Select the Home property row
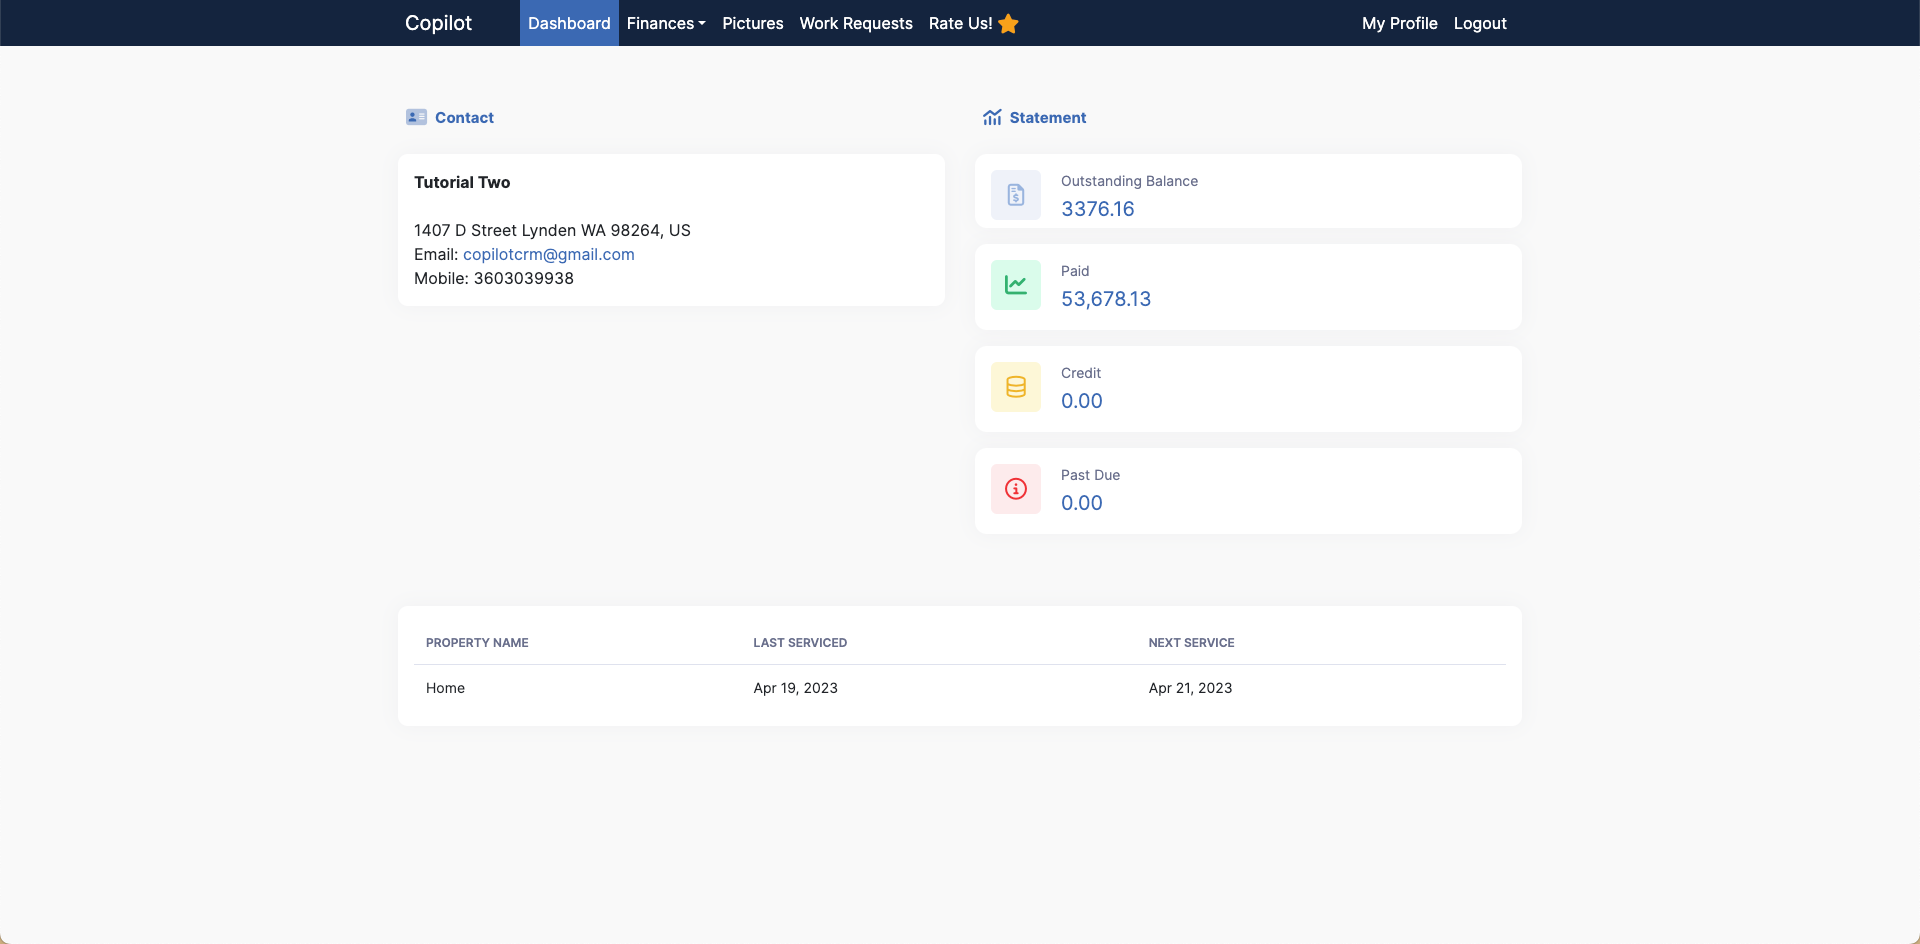Viewport: 1920px width, 944px height. click(960, 688)
